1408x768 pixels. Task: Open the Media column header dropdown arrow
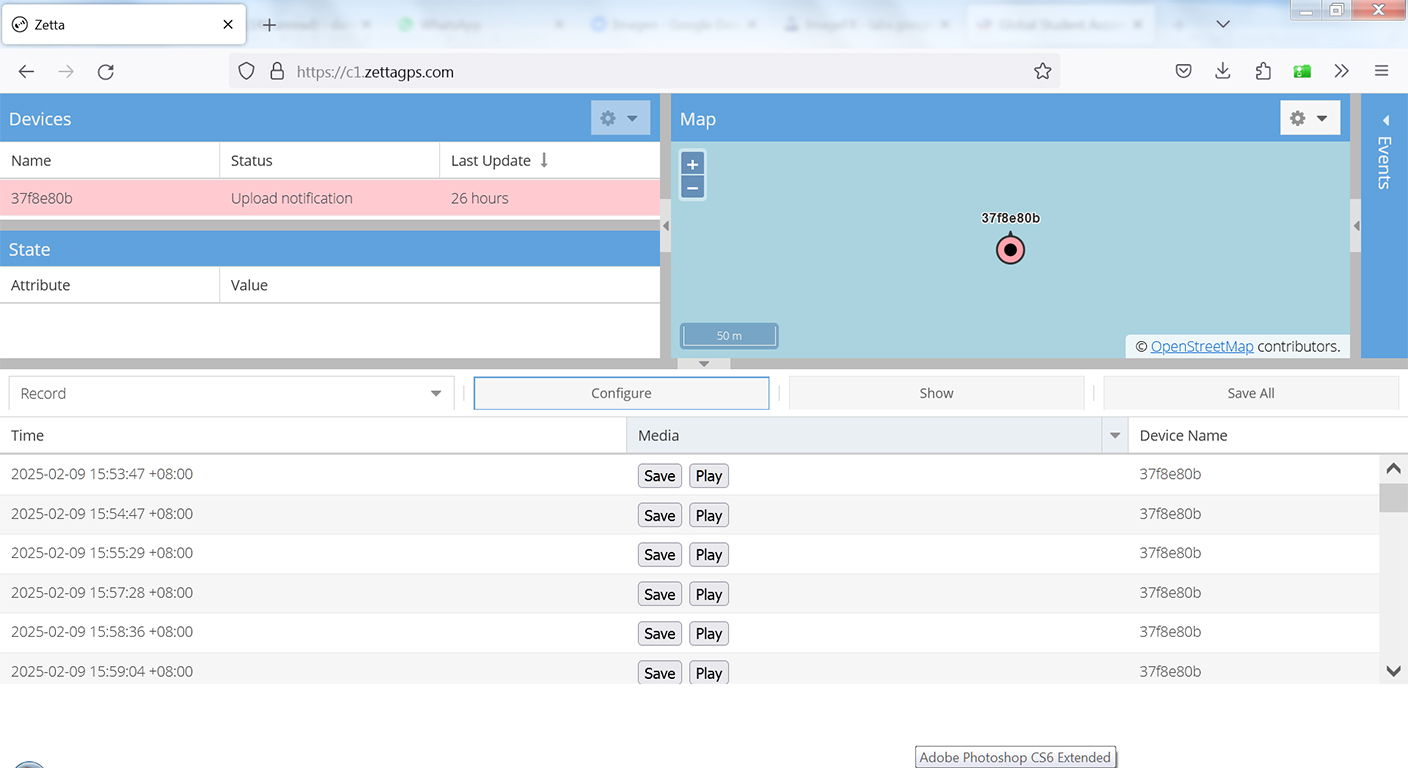(x=1114, y=435)
